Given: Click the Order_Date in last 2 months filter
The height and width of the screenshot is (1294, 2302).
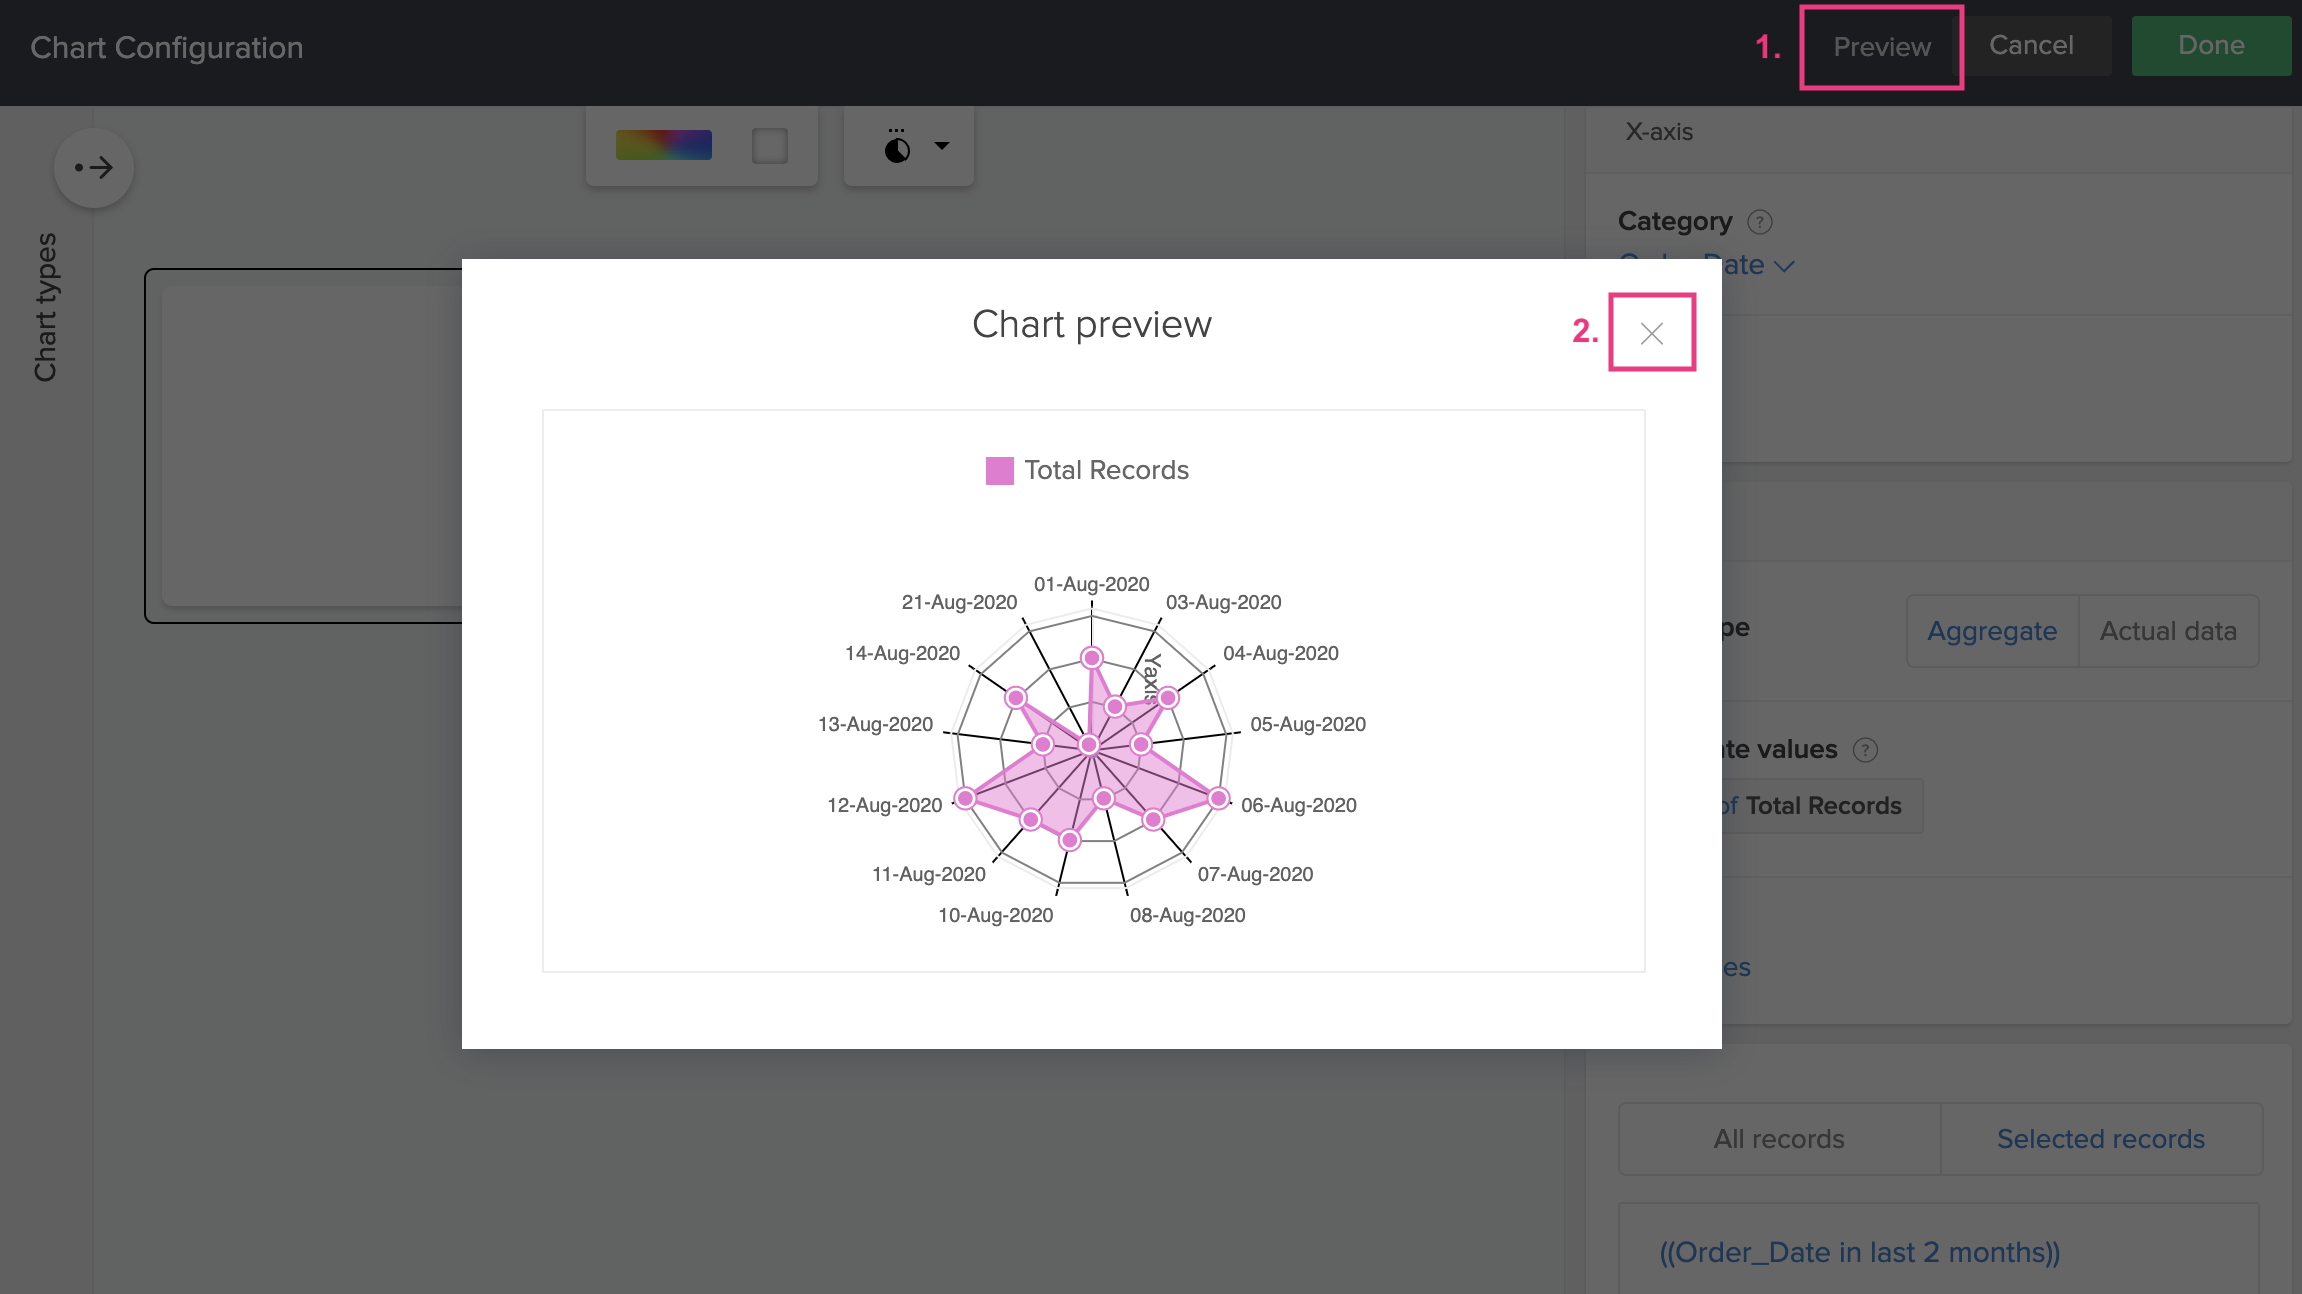Looking at the screenshot, I should coord(1859,1252).
